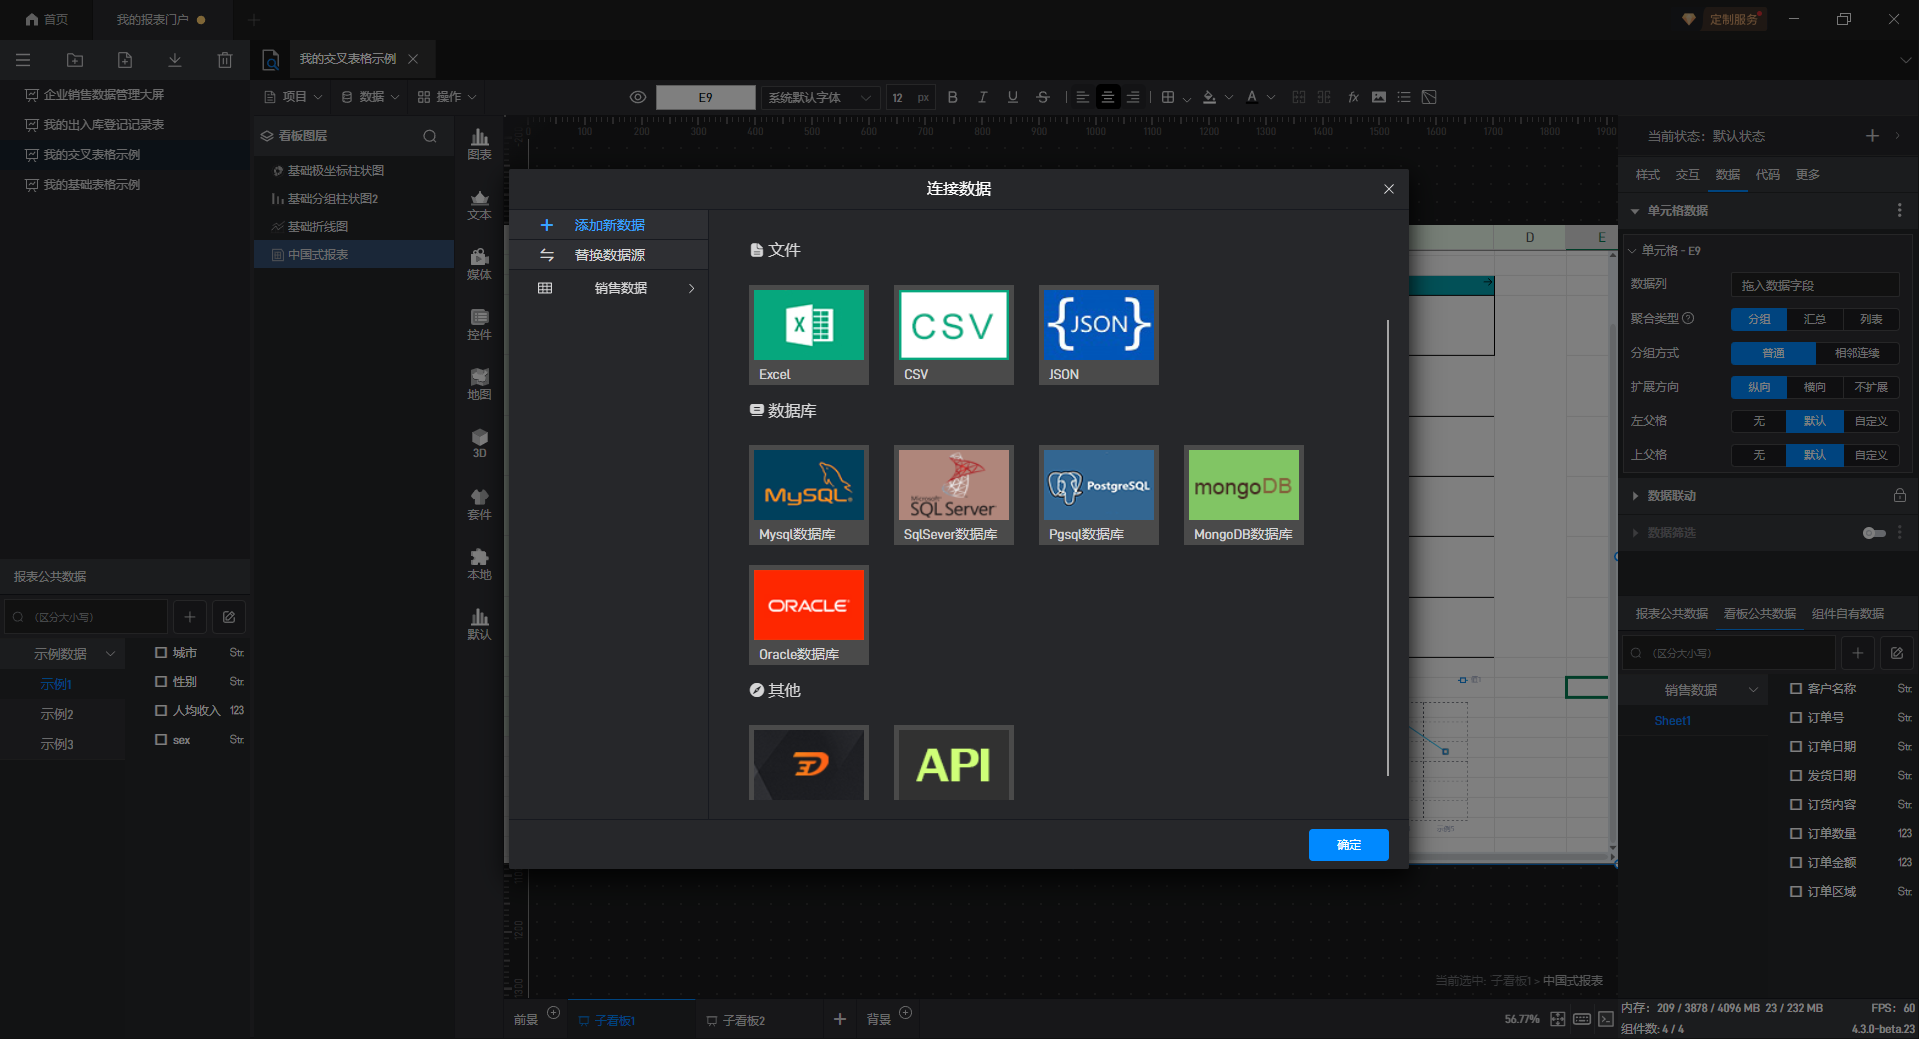
Task: Open the 媒体 component palette
Action: (479, 265)
